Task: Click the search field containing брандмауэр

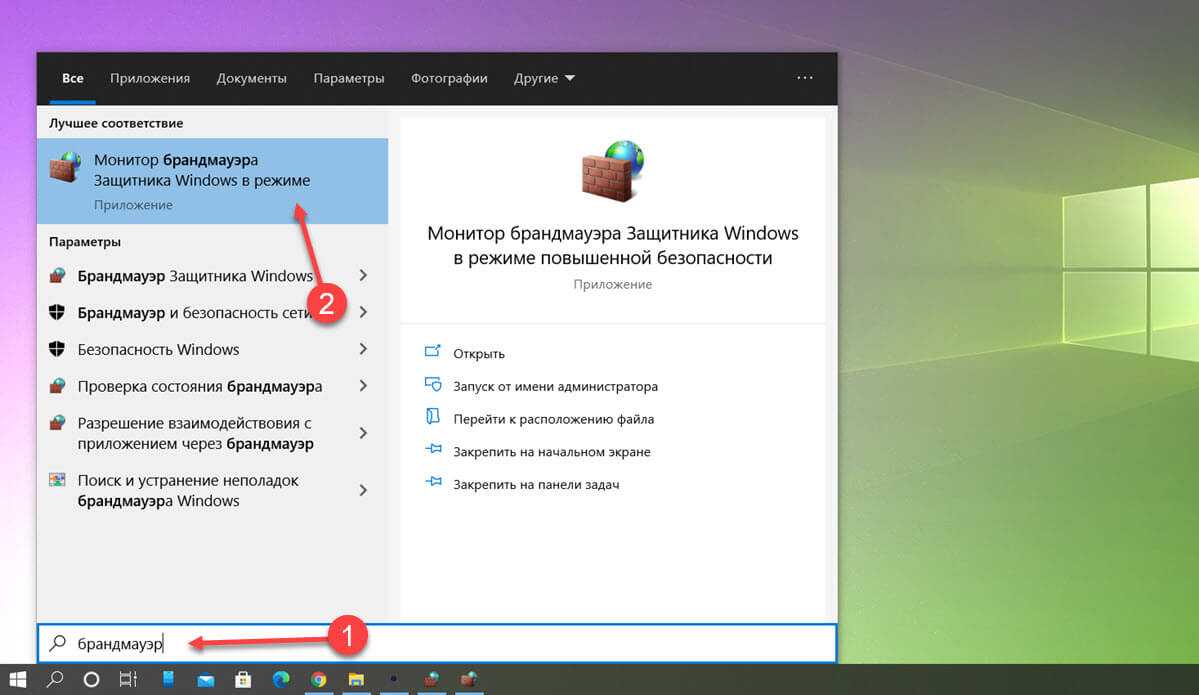Action: pyautogui.click(x=450, y=643)
